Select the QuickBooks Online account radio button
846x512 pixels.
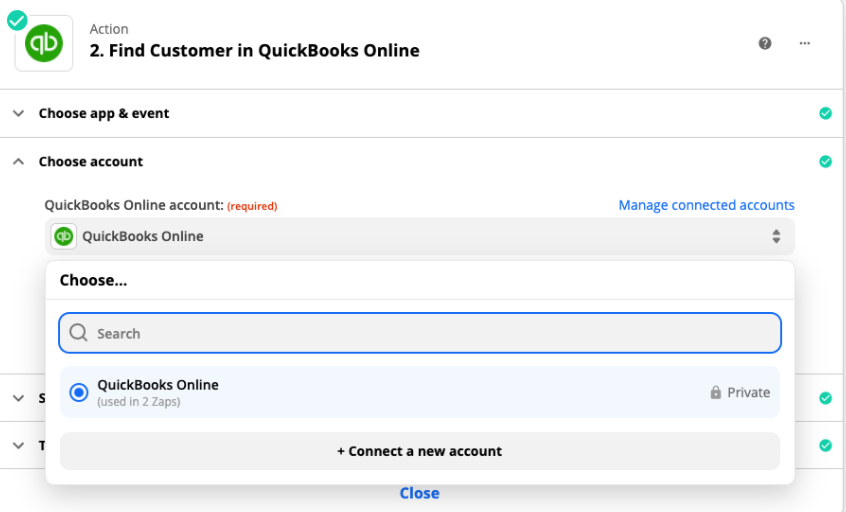[79, 392]
